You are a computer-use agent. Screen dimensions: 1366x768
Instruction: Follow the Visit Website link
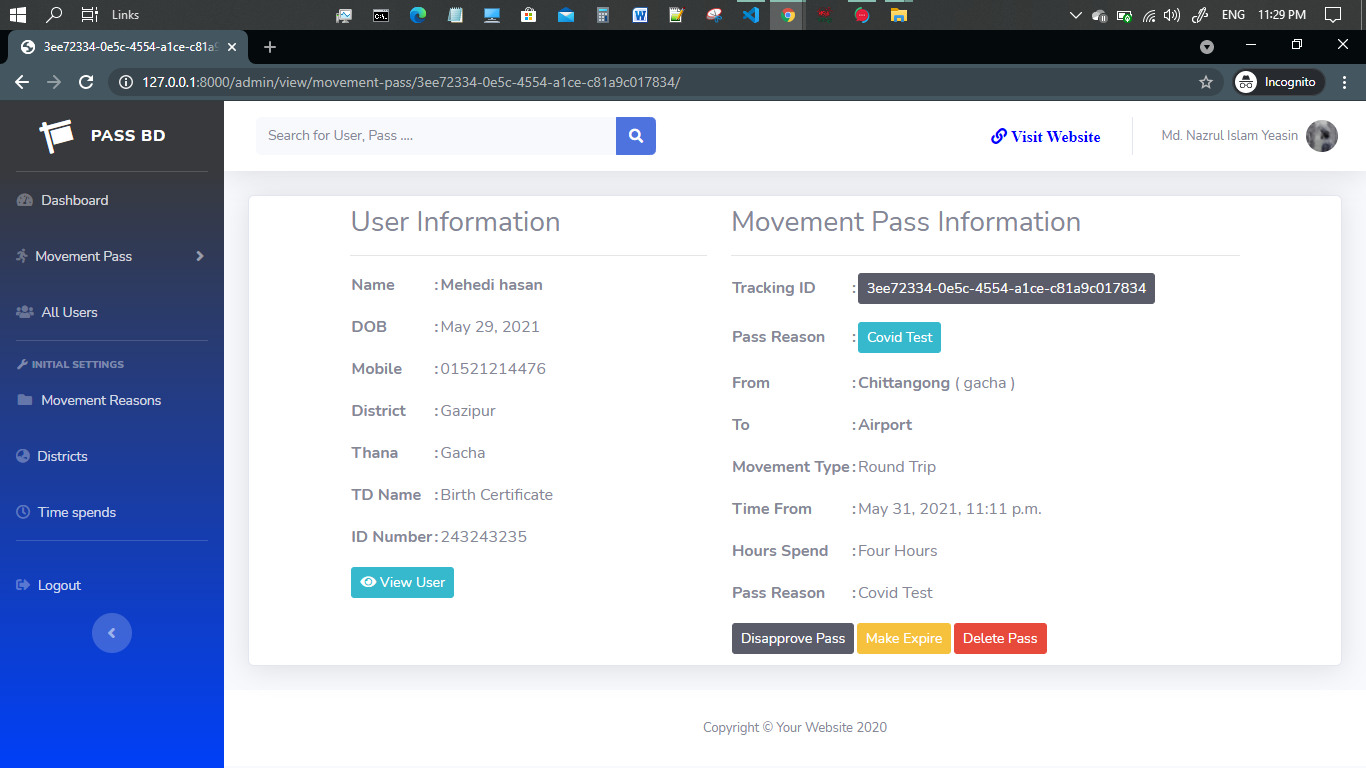(x=1046, y=137)
